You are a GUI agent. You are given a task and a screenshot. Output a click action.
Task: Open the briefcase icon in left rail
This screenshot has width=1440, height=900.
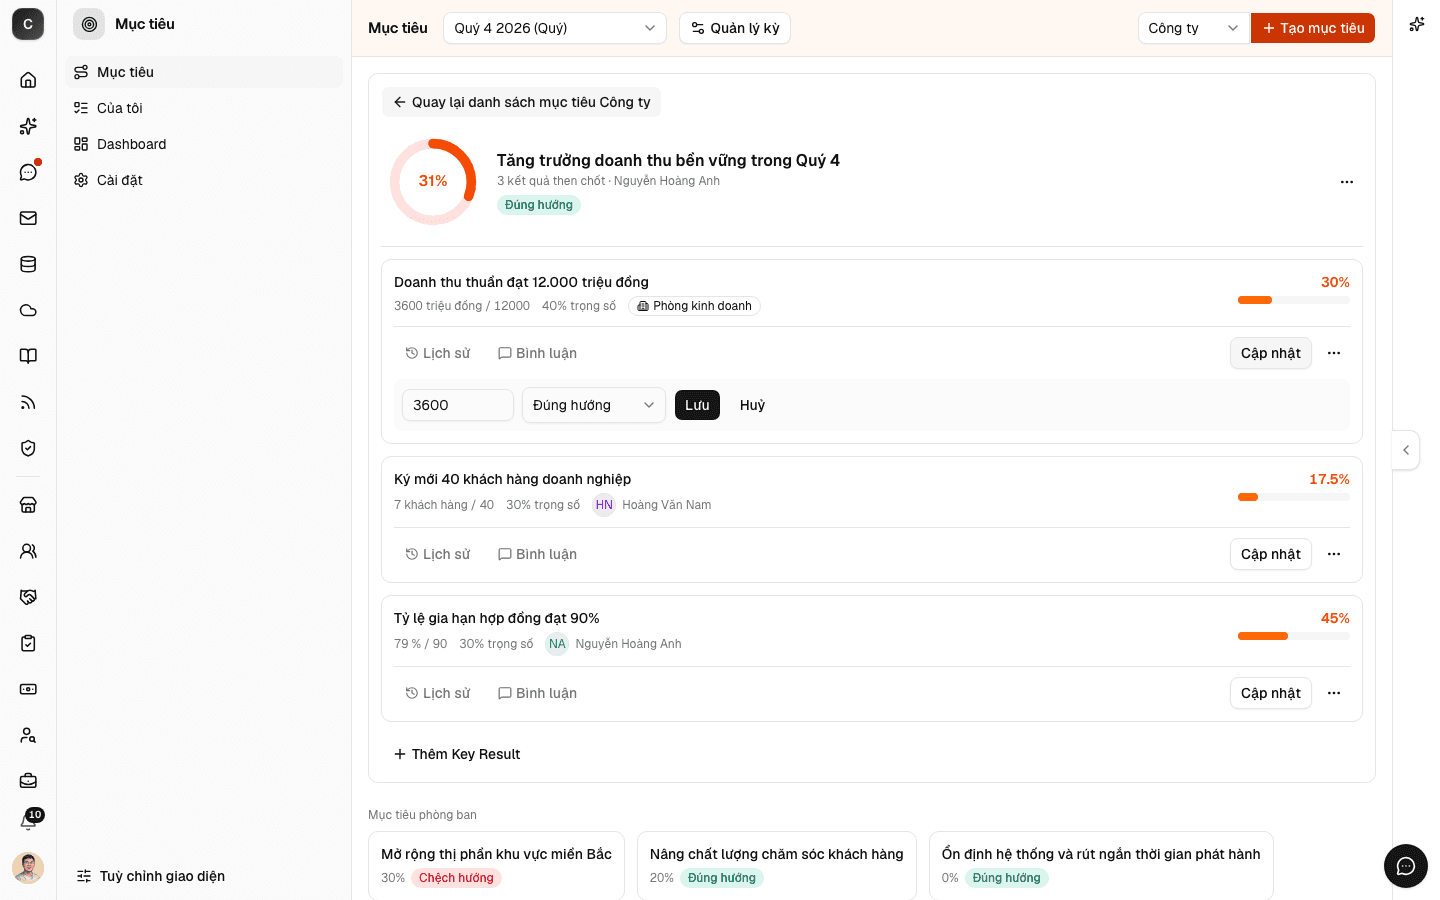[28, 781]
